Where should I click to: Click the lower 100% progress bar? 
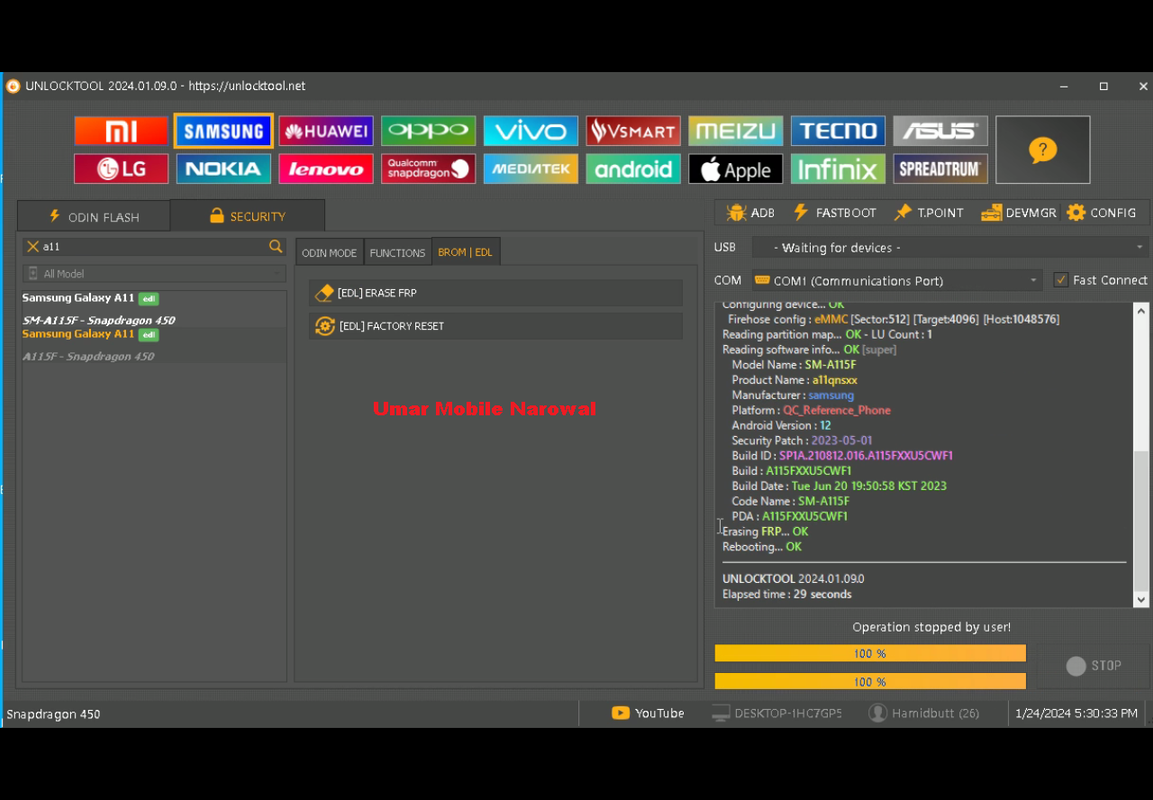click(870, 682)
